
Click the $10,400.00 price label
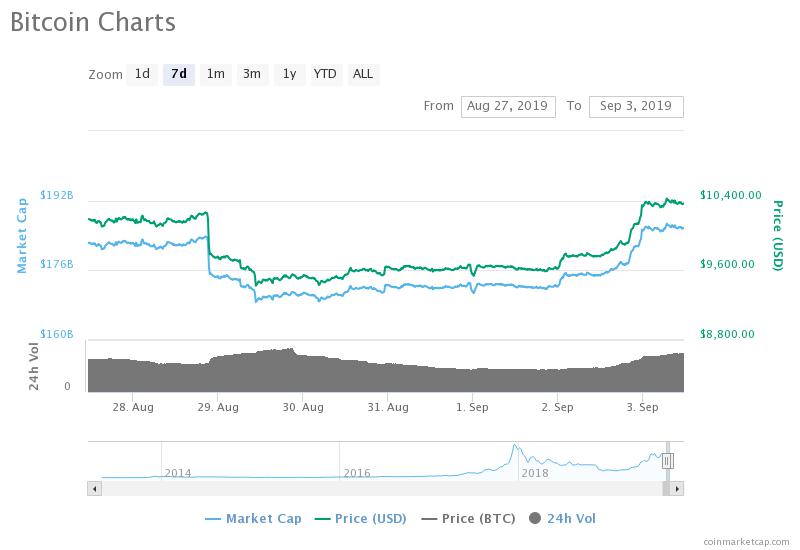[731, 195]
